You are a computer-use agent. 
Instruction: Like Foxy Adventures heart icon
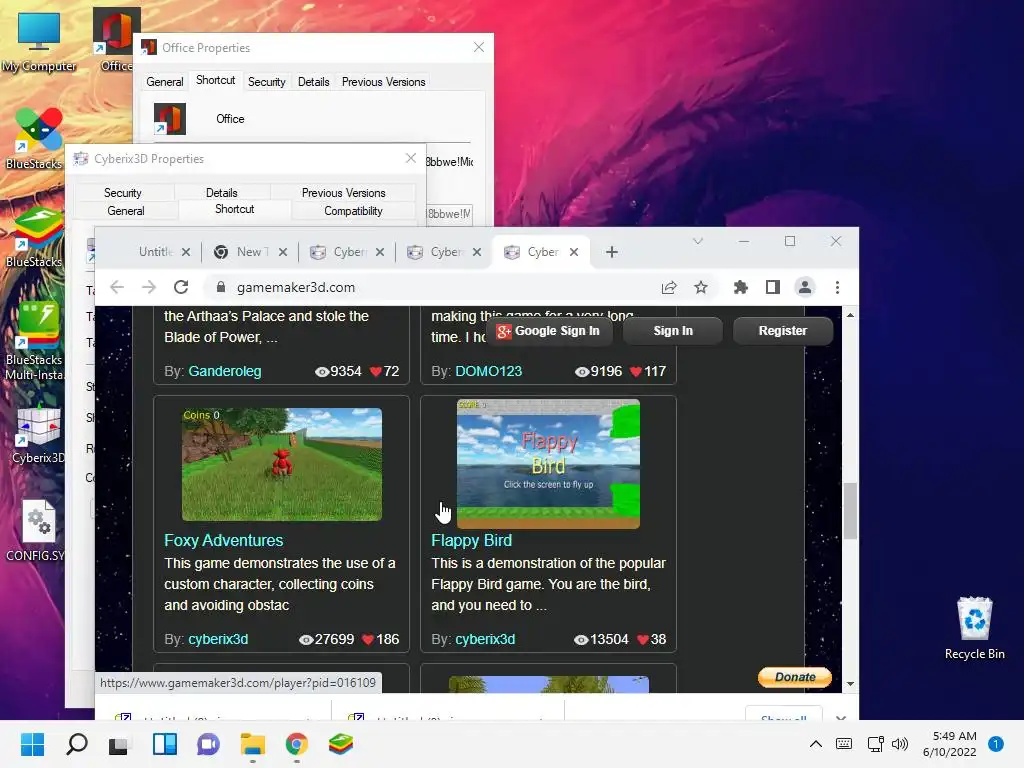tap(368, 639)
